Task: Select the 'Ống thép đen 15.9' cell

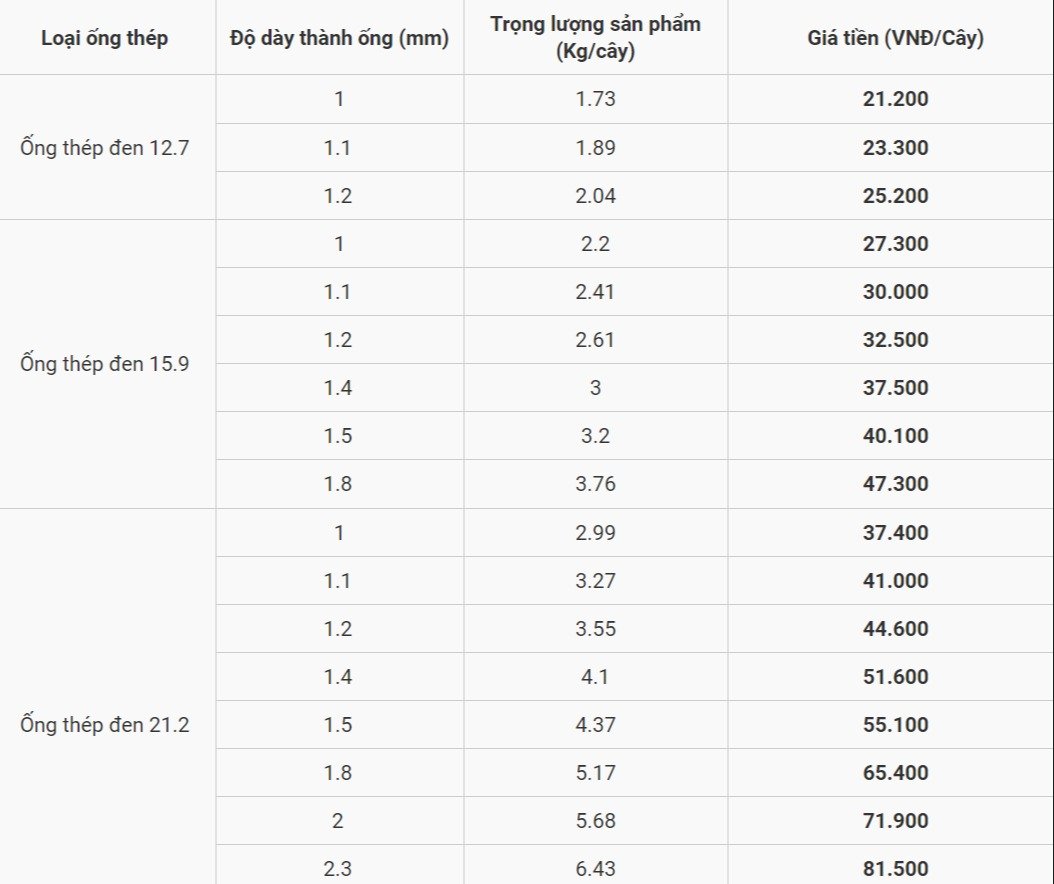Action: (104, 364)
